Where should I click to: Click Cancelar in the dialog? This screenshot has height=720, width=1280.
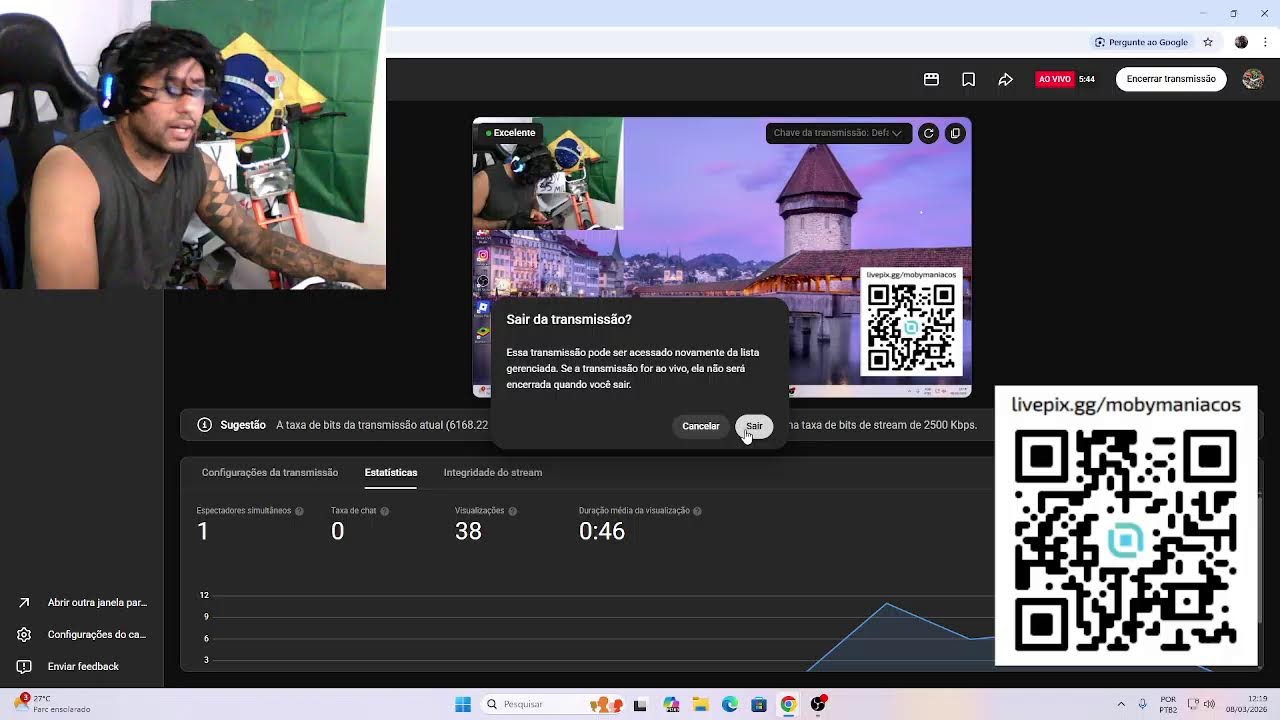tap(700, 426)
